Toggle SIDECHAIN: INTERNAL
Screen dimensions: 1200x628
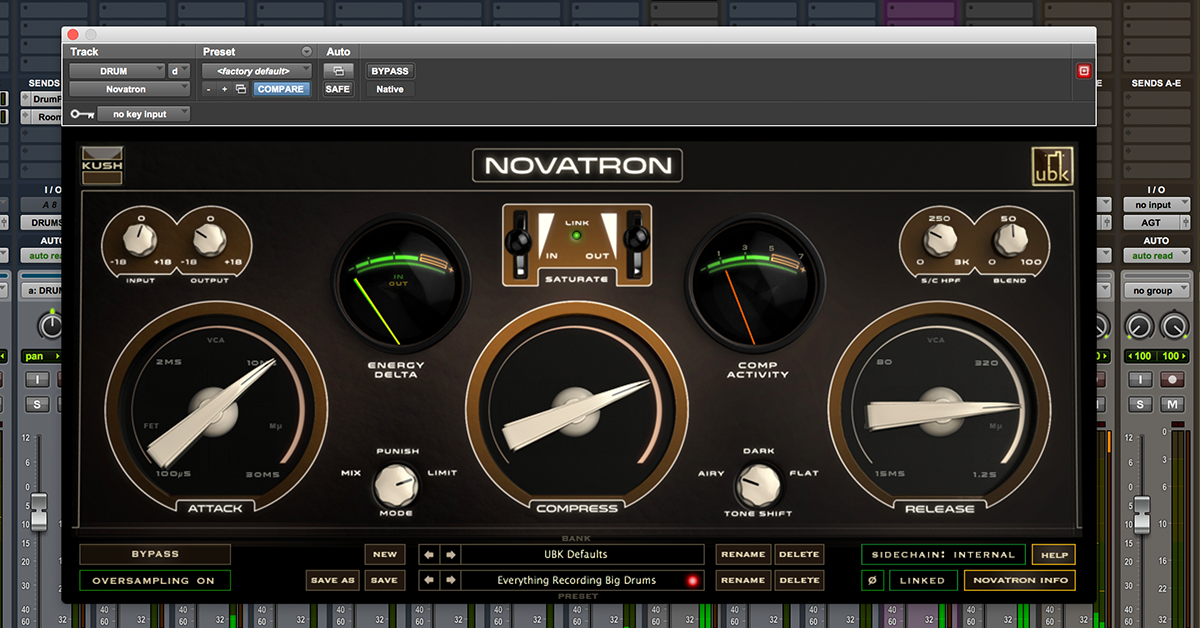point(943,554)
